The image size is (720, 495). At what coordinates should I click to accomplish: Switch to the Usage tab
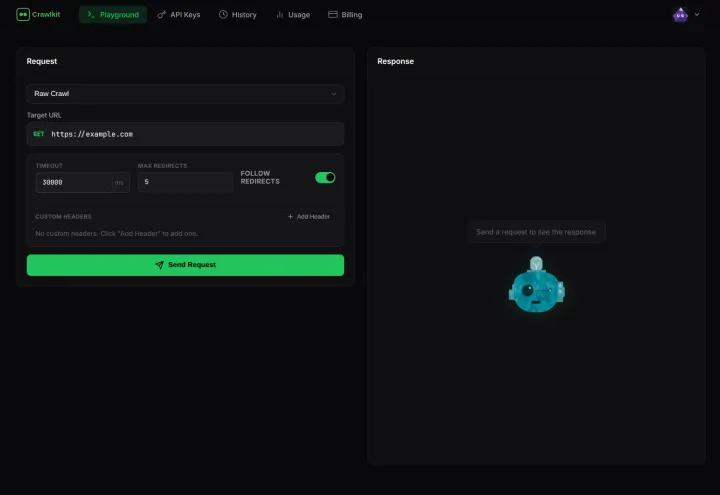click(293, 15)
